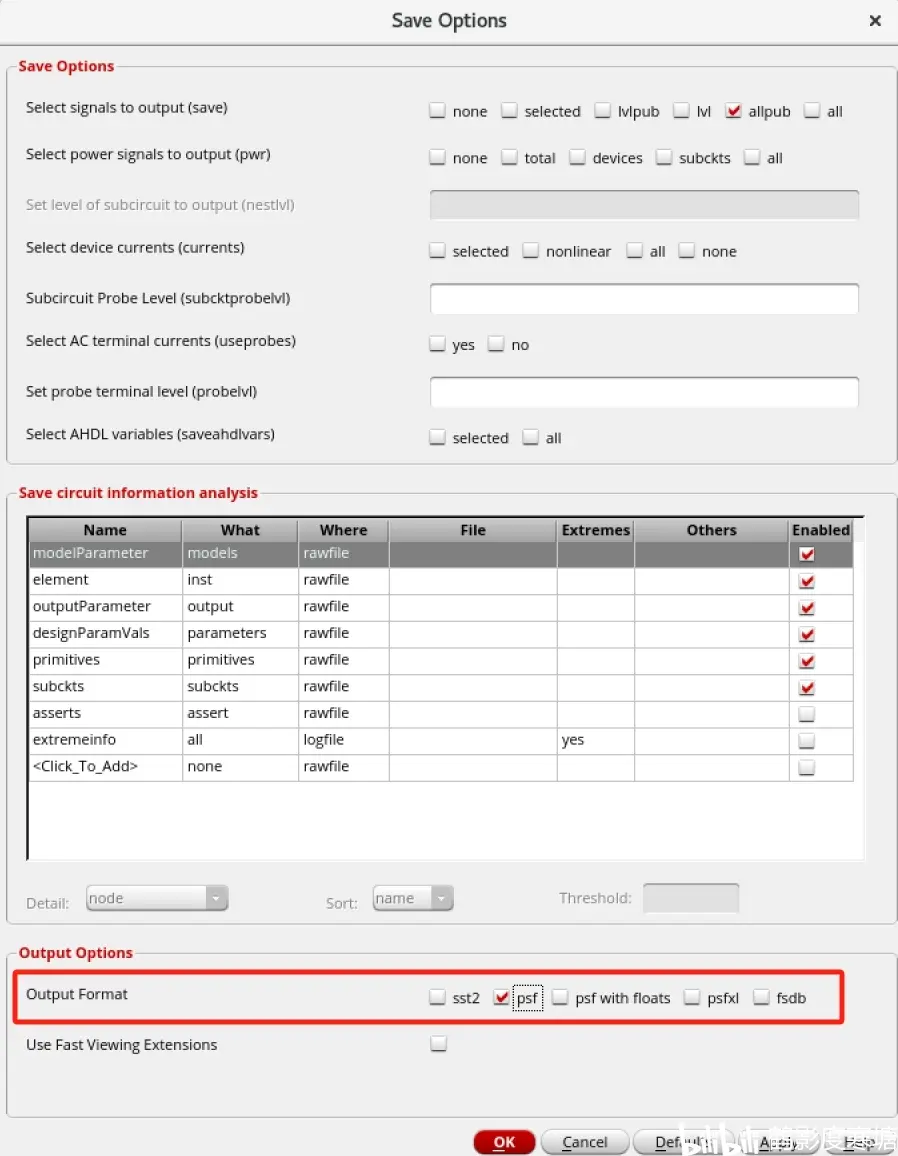Toggle the psf output format checkbox
This screenshot has width=898, height=1156.
click(501, 997)
